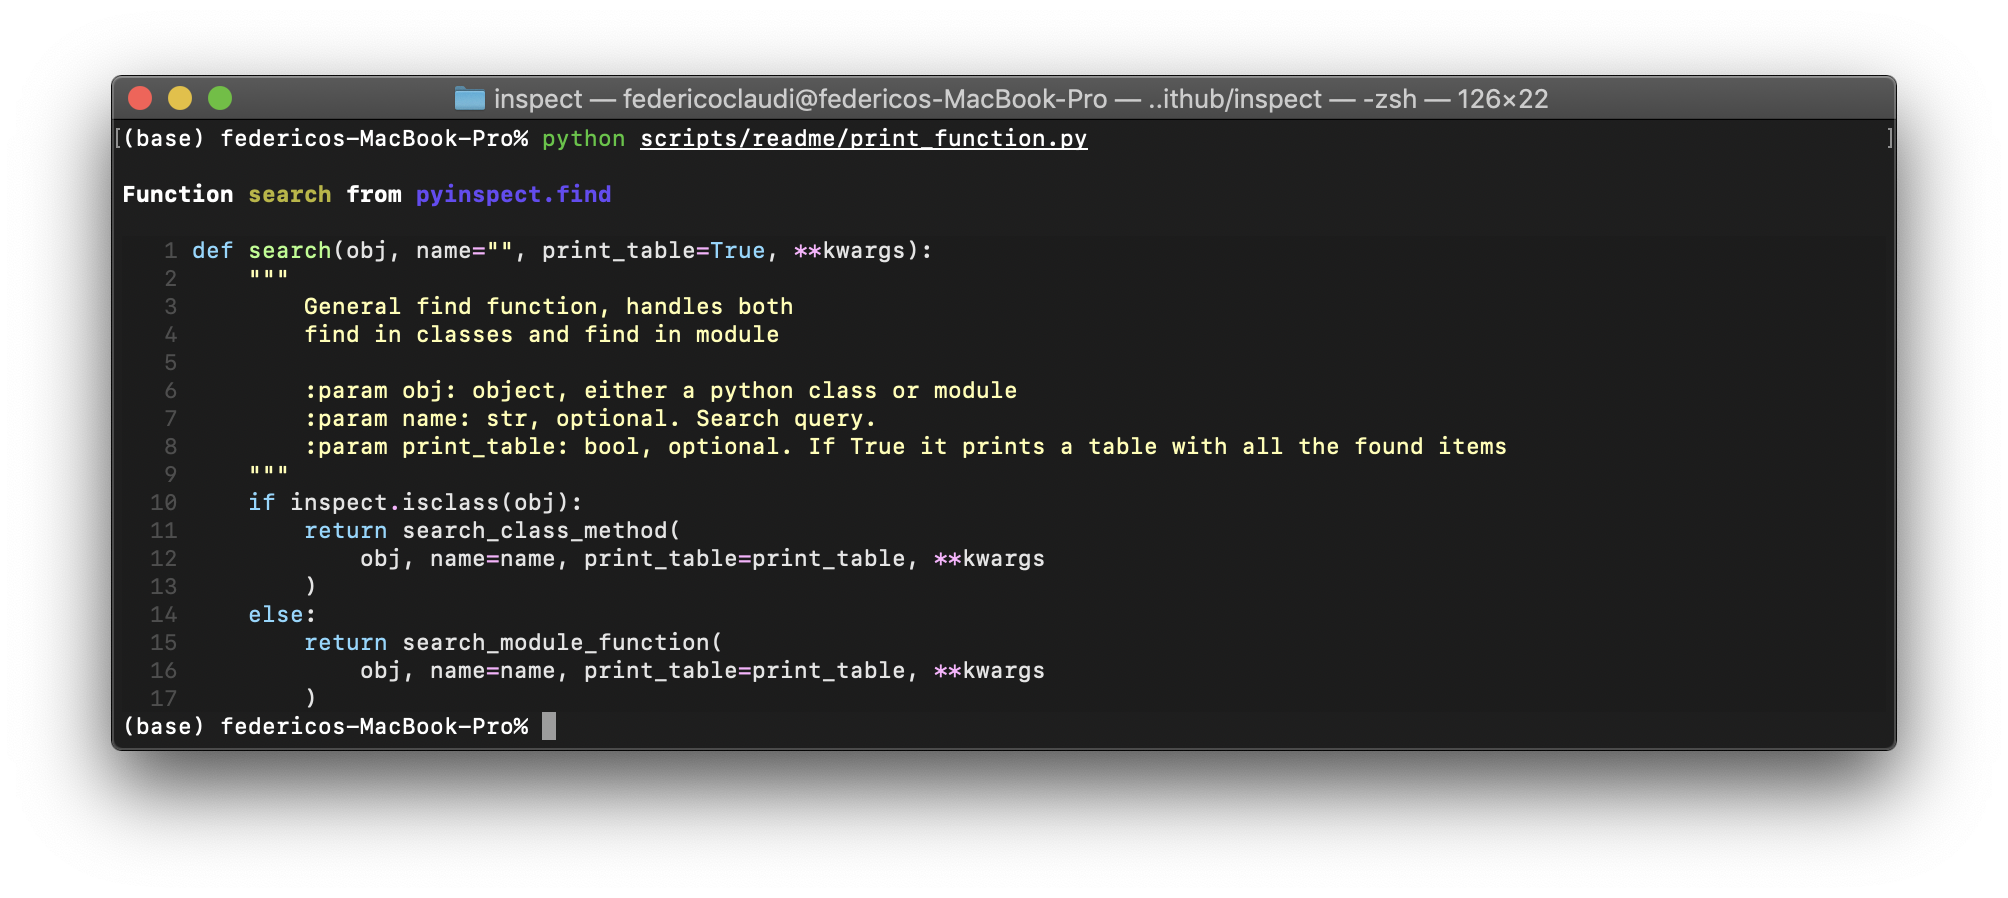Click the line number 17
This screenshot has height=898, width=2008.
click(164, 698)
